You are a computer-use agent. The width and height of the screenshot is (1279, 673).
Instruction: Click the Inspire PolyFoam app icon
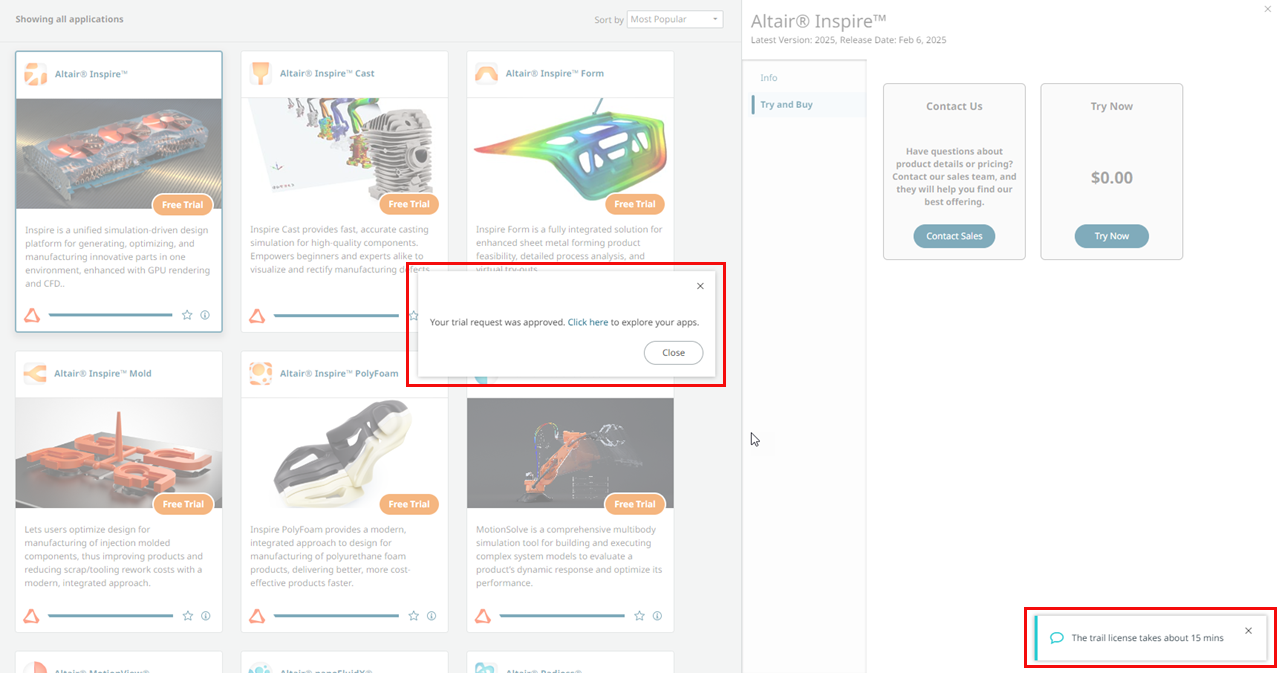[261, 374]
